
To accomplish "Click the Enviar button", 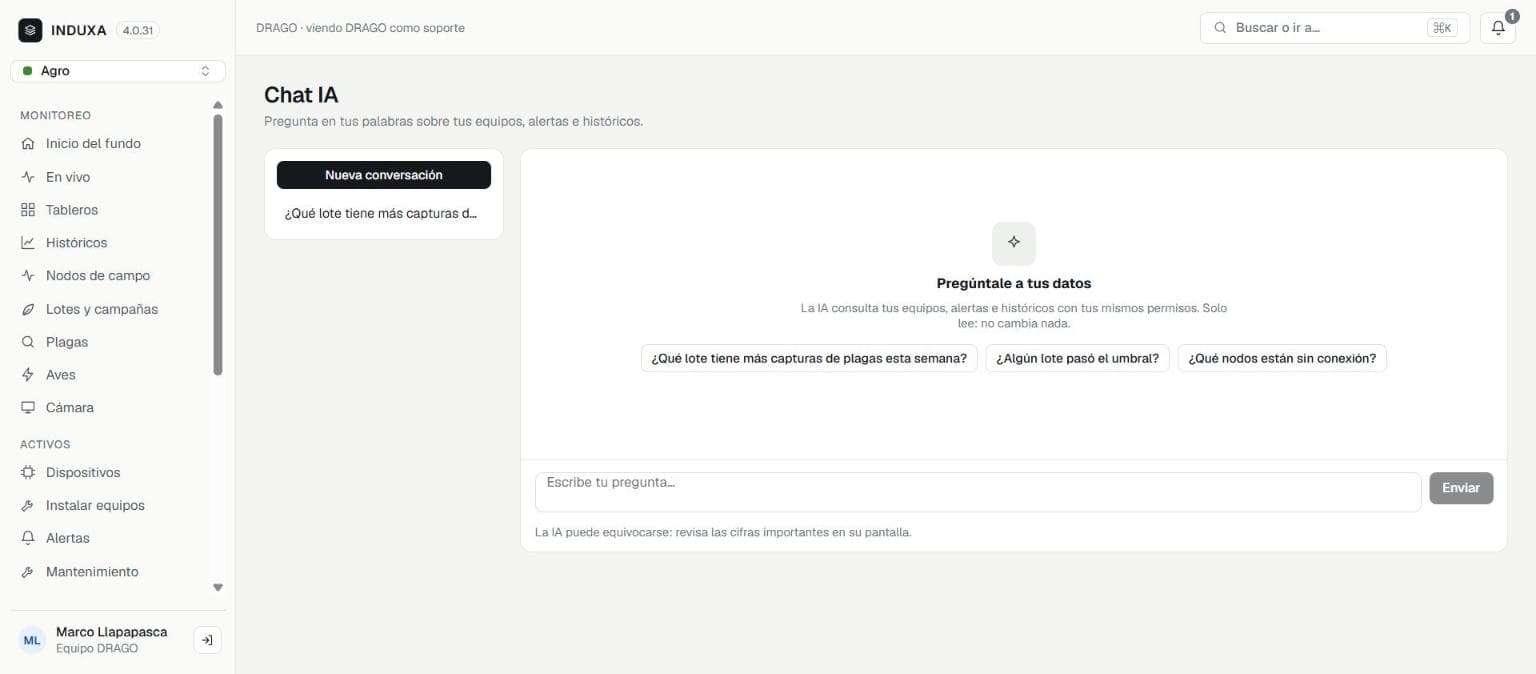I will [1461, 488].
